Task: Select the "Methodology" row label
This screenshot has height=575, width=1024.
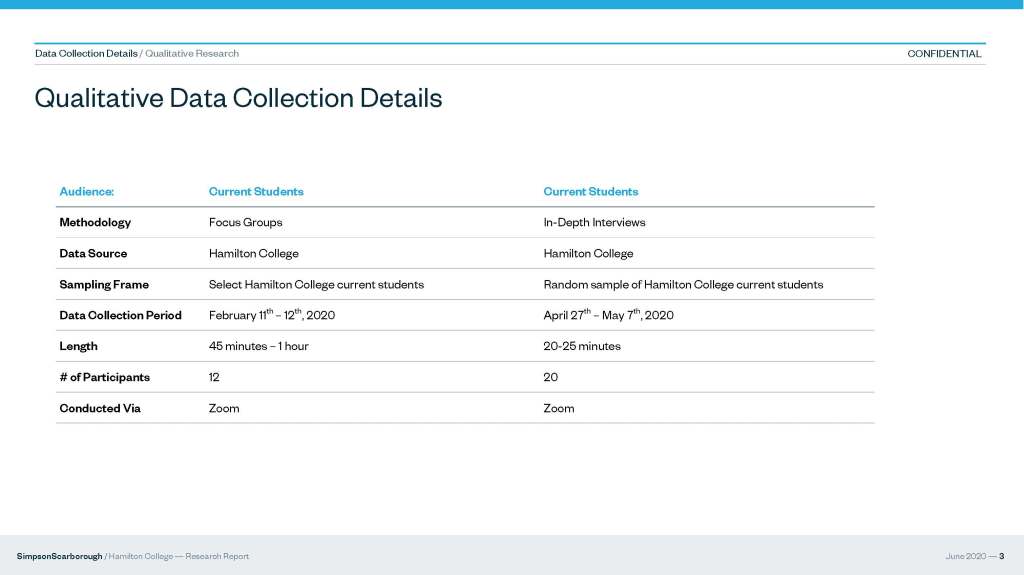Action: coord(95,222)
